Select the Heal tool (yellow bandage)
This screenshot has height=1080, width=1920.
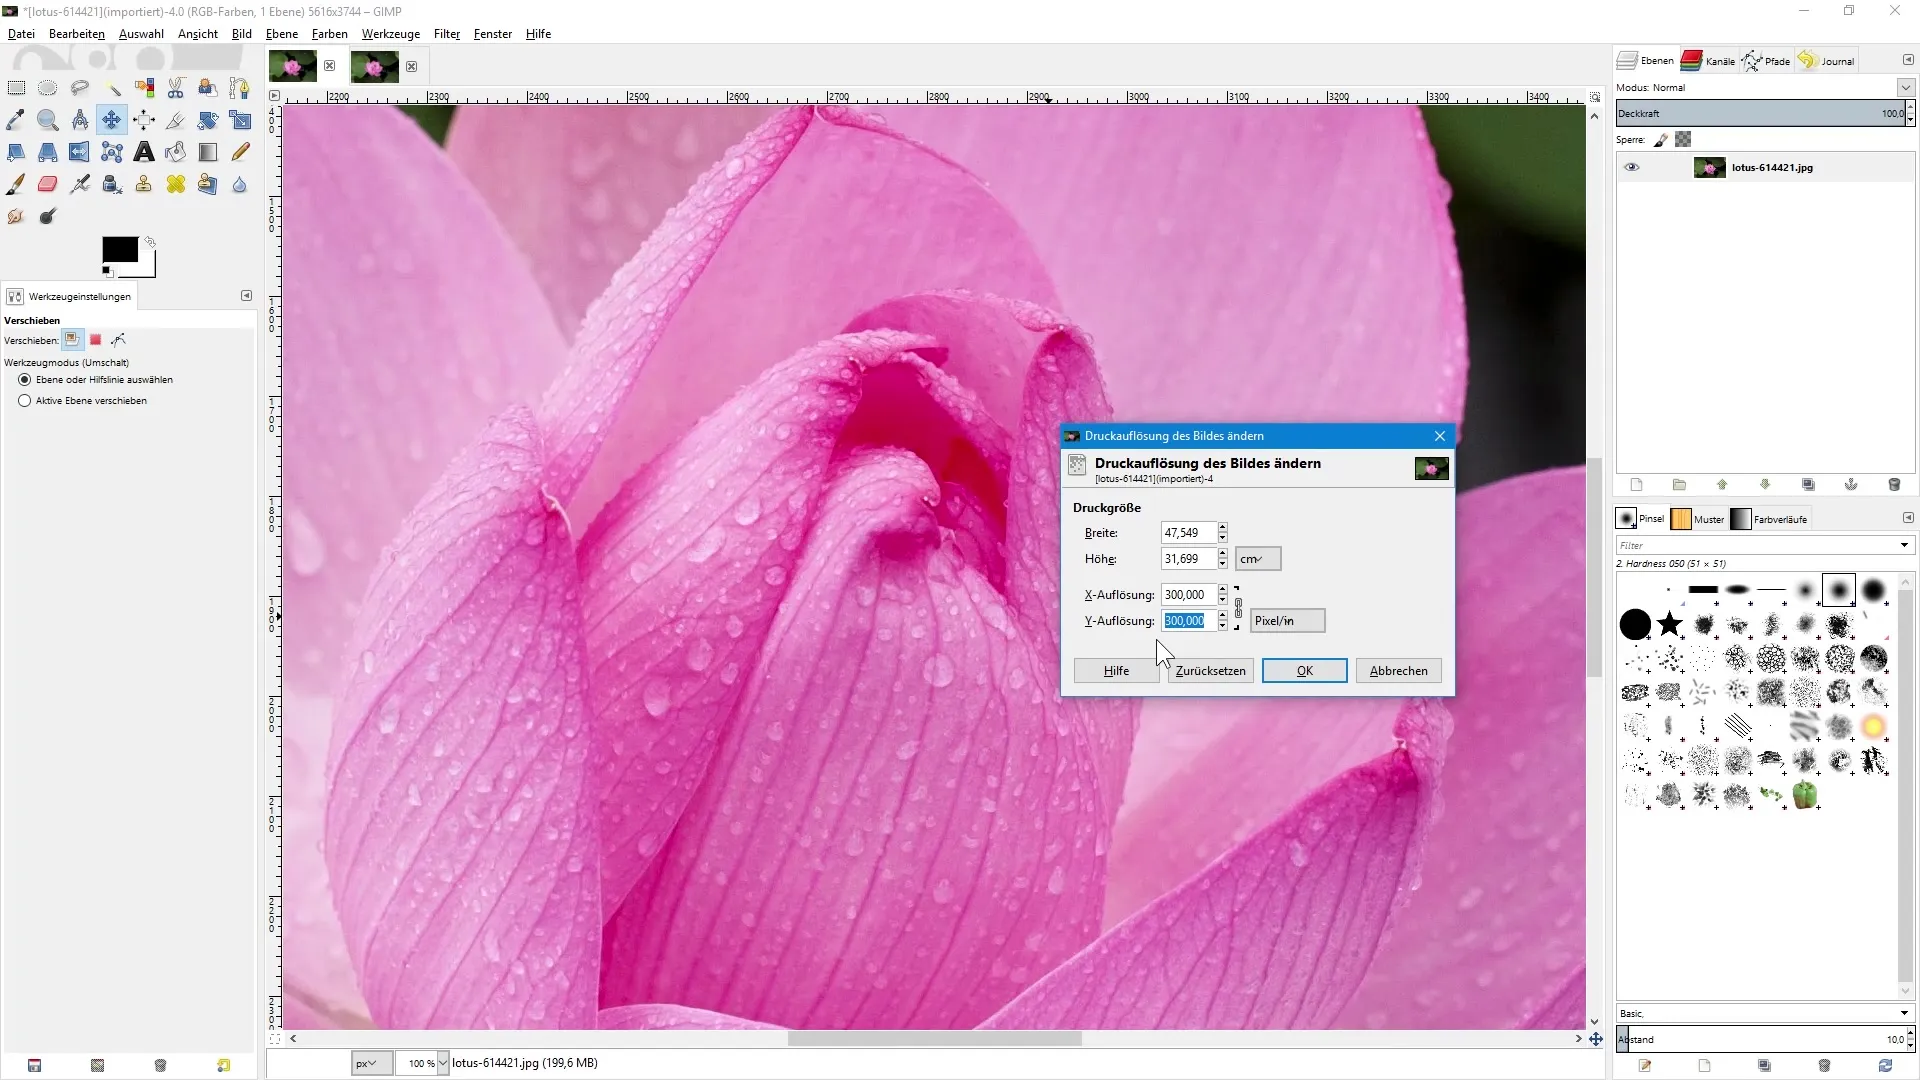click(176, 184)
